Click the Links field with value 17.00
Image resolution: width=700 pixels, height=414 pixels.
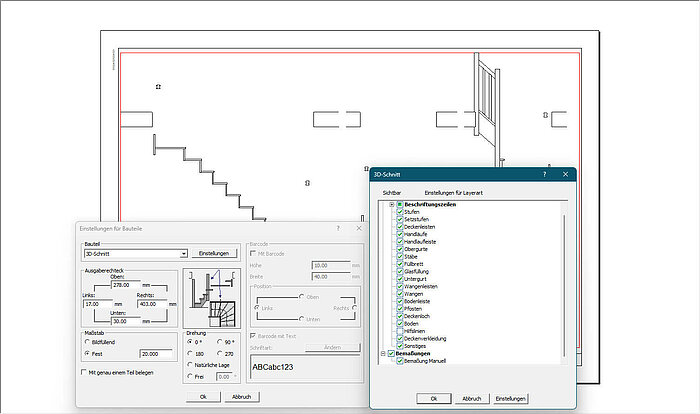pyautogui.click(x=97, y=304)
